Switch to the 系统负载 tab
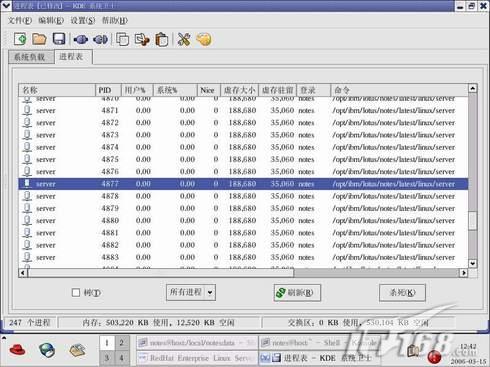 point(31,57)
